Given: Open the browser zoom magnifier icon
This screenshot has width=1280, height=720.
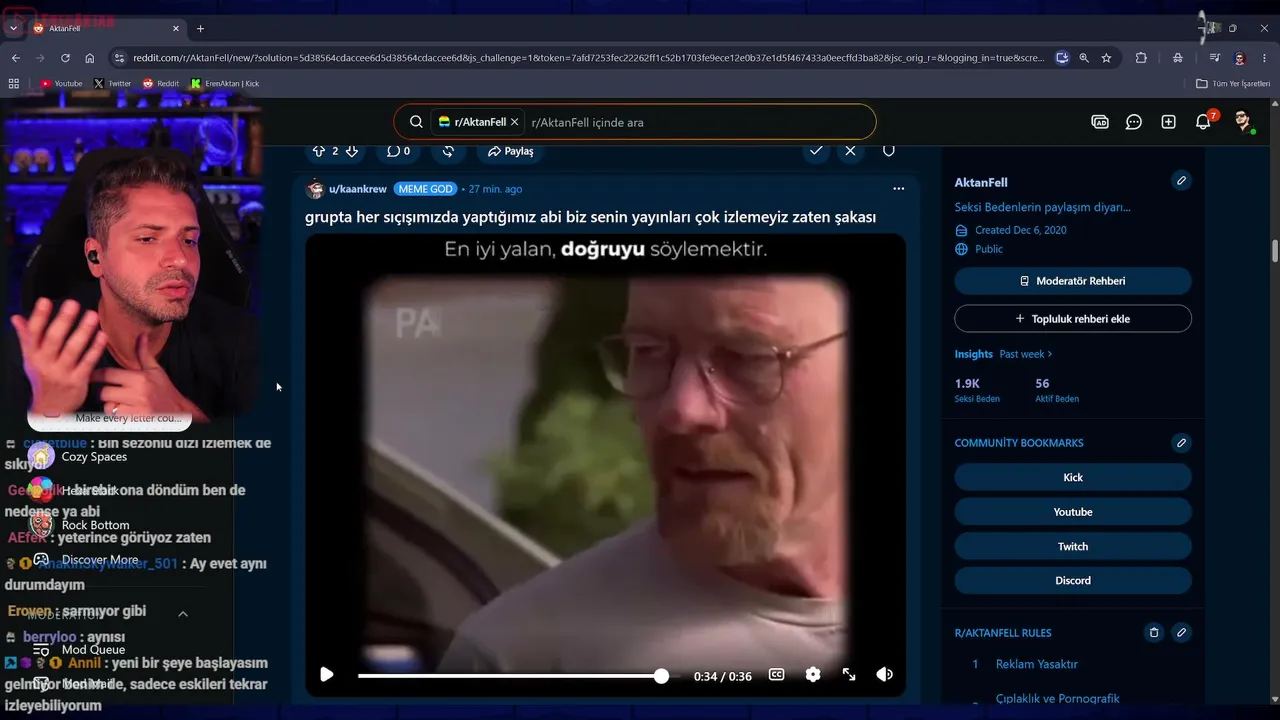Looking at the screenshot, I should click(1084, 58).
